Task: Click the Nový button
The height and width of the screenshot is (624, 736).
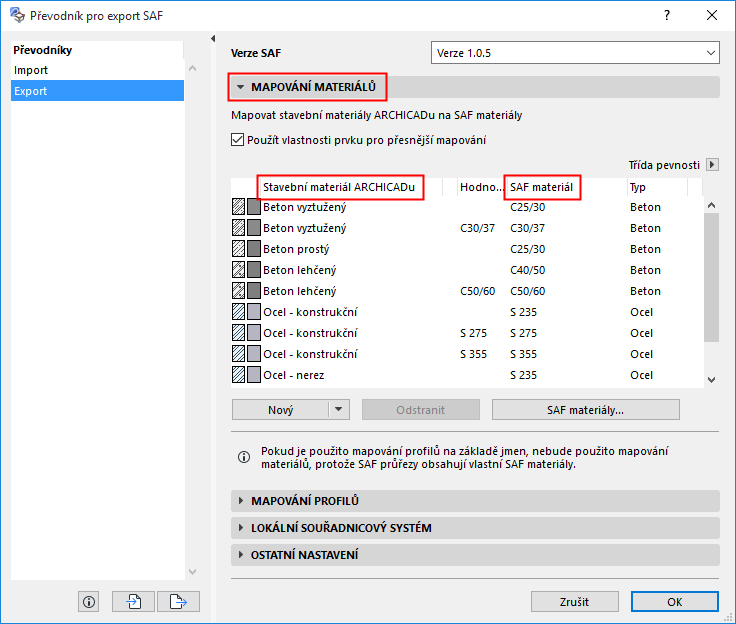Action: click(x=280, y=409)
